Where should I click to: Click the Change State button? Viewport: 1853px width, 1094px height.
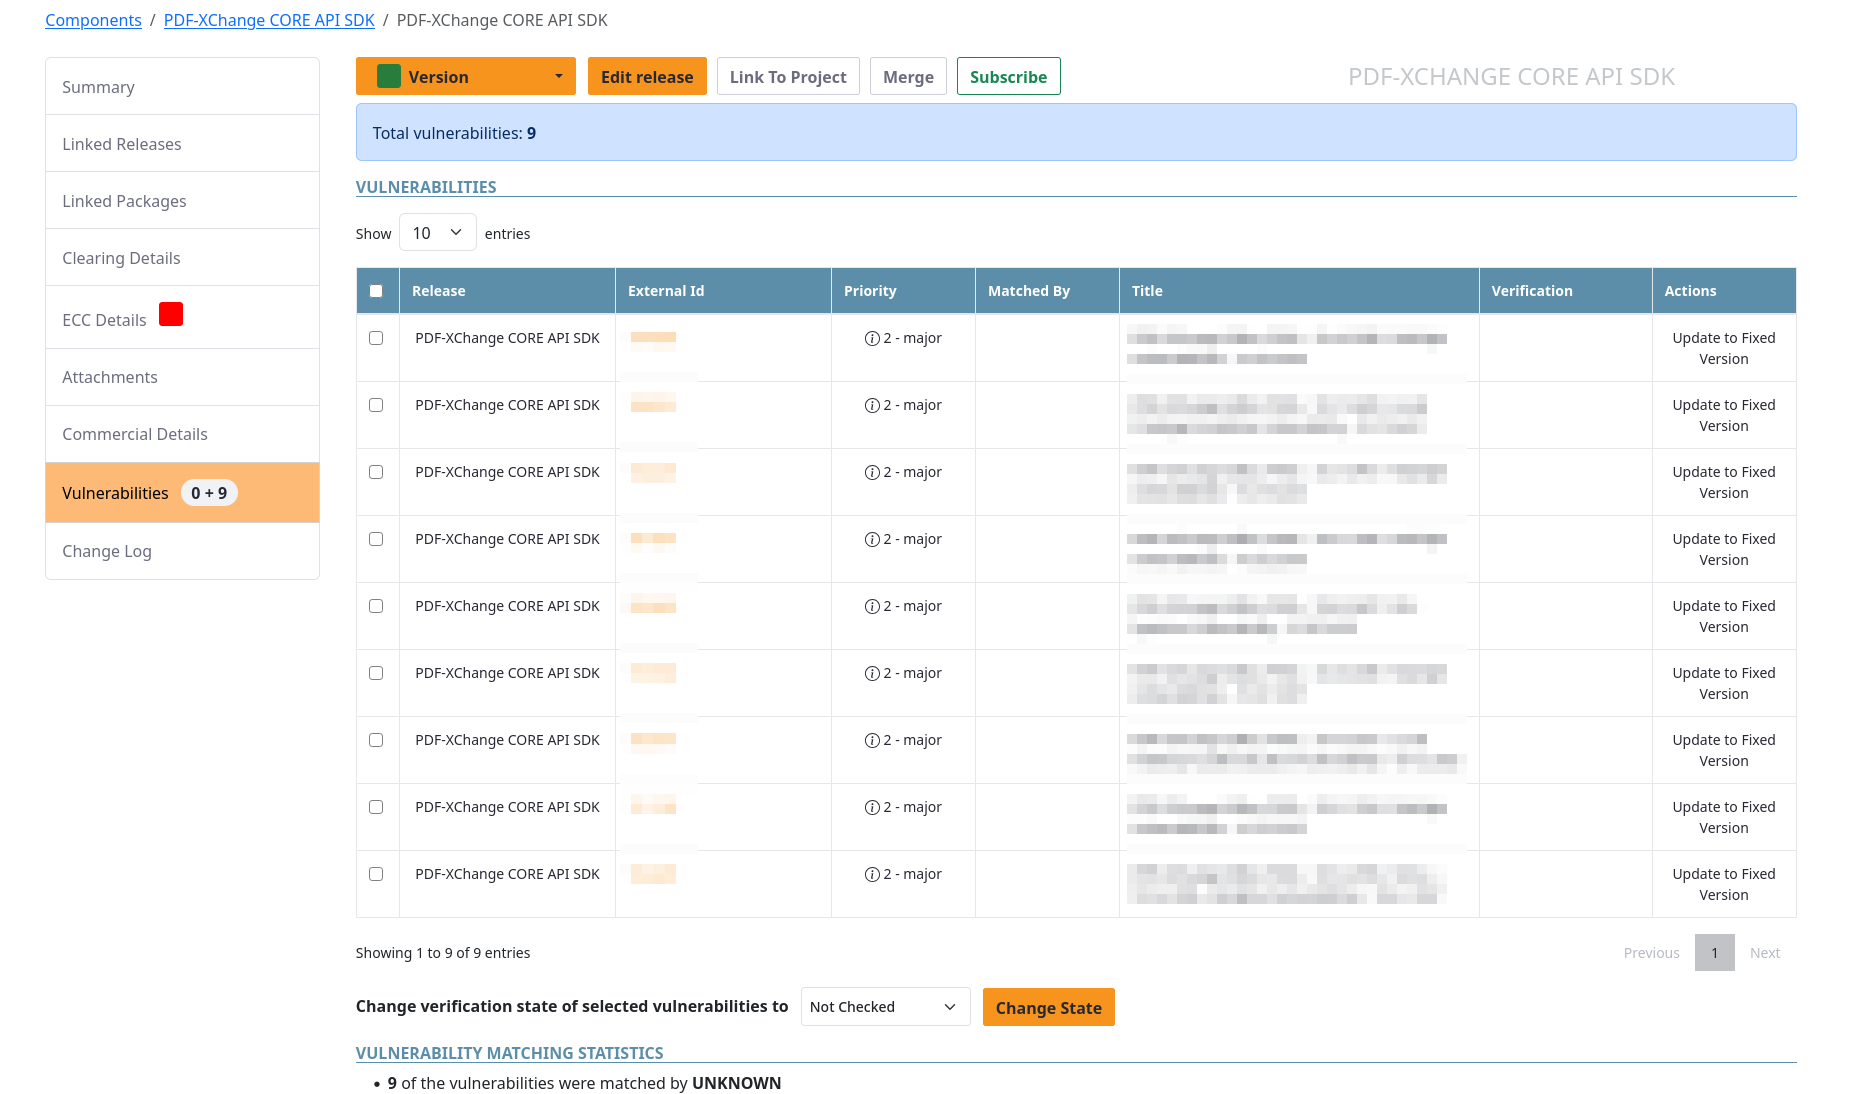1048,1008
